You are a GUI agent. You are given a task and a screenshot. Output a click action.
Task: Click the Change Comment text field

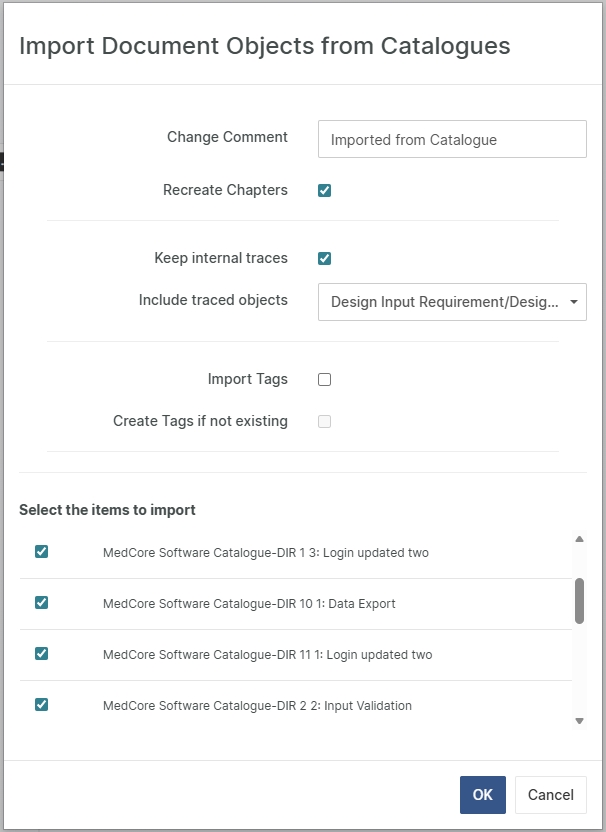(x=452, y=140)
